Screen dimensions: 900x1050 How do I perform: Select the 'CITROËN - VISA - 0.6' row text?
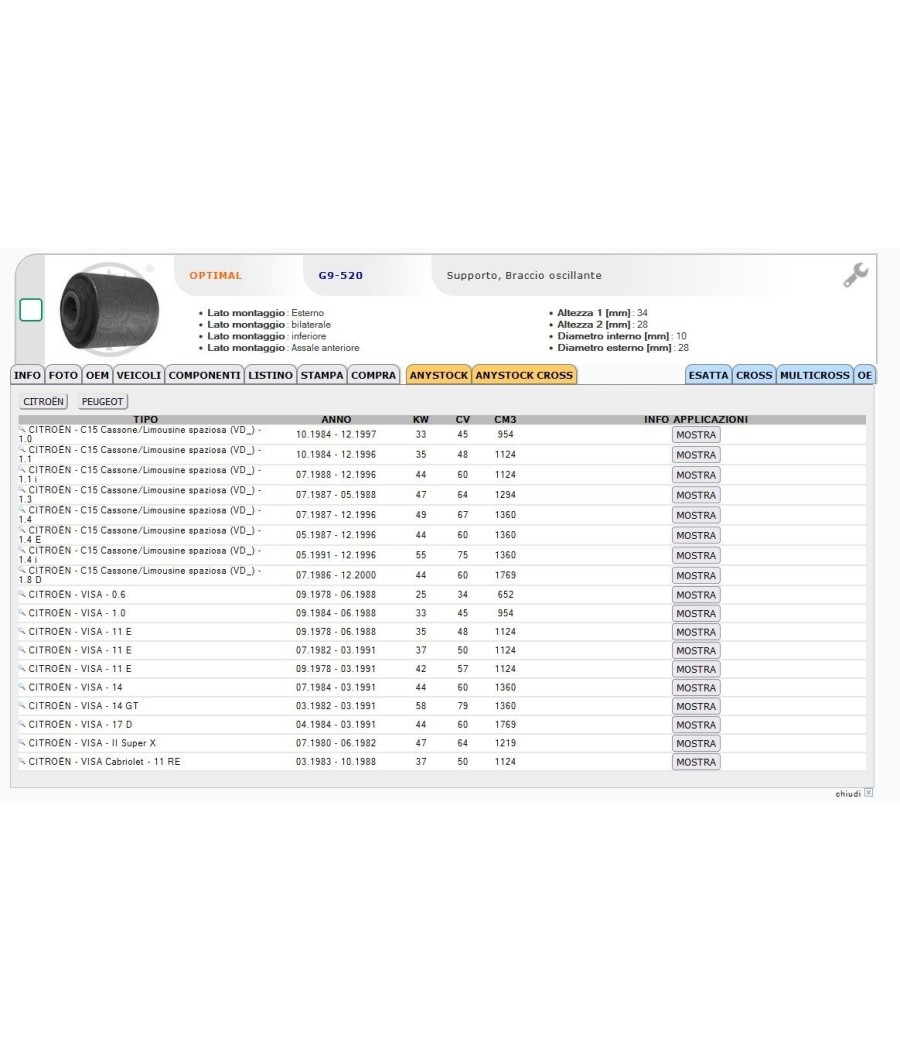pyautogui.click(x=77, y=594)
